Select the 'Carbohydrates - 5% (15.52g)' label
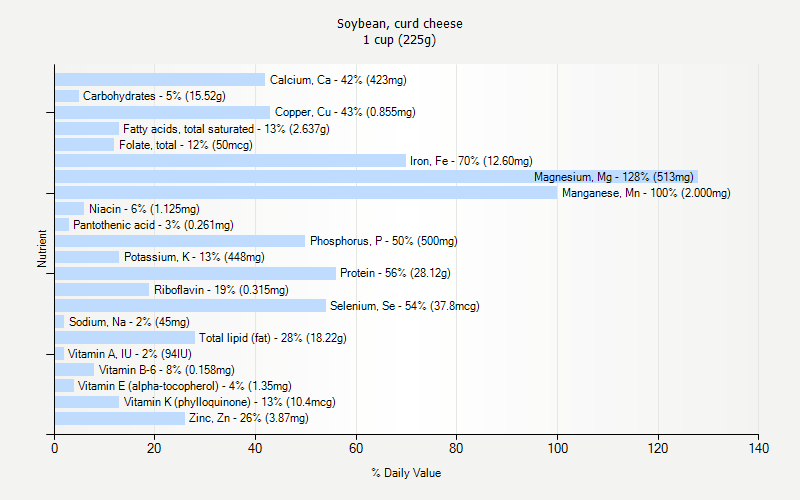The height and width of the screenshot is (500, 800). (x=154, y=96)
